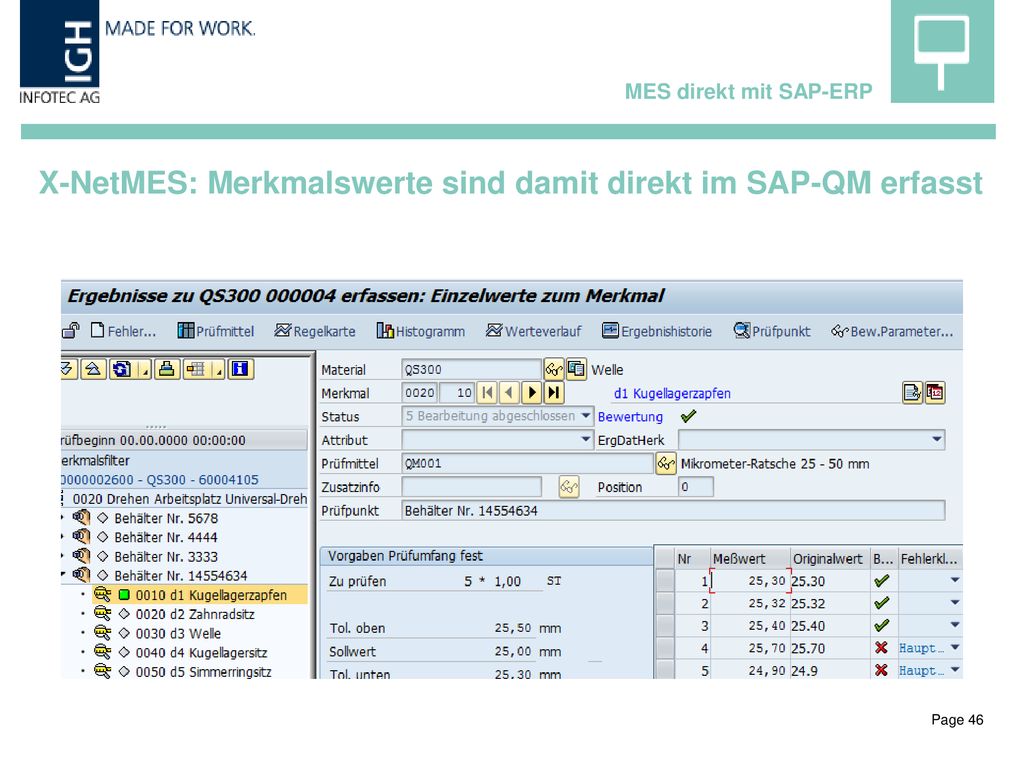
Task: Click the red X valuation in row 4
Action: pyautogui.click(x=882, y=647)
